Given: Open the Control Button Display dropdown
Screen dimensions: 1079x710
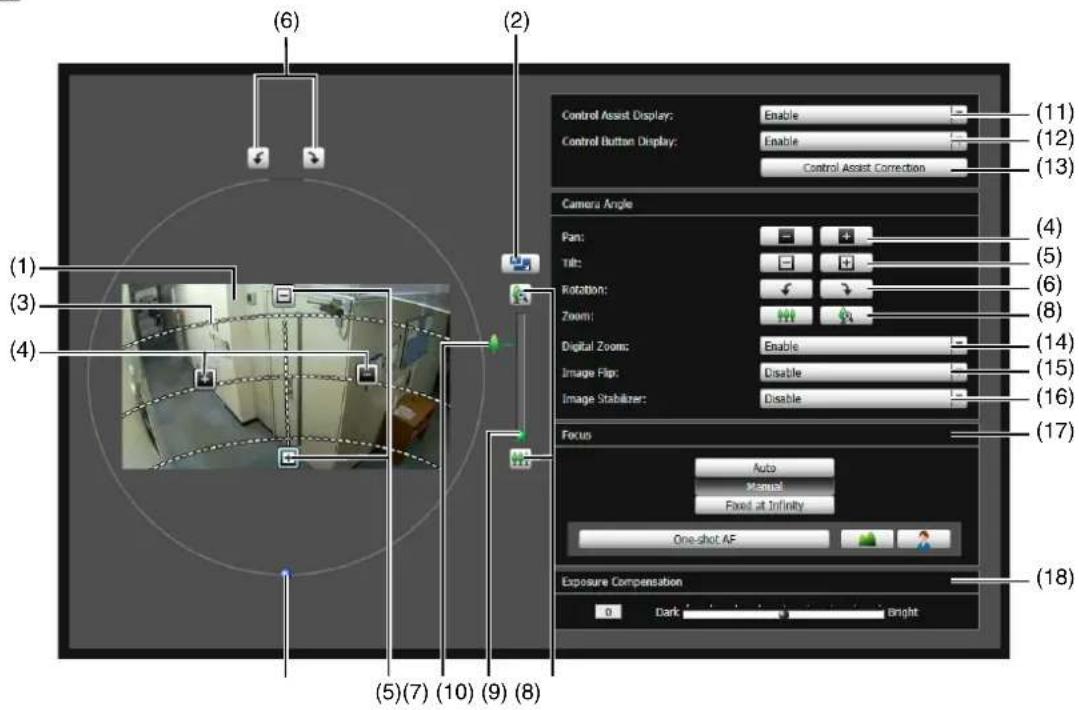Looking at the screenshot, I should point(863,141).
